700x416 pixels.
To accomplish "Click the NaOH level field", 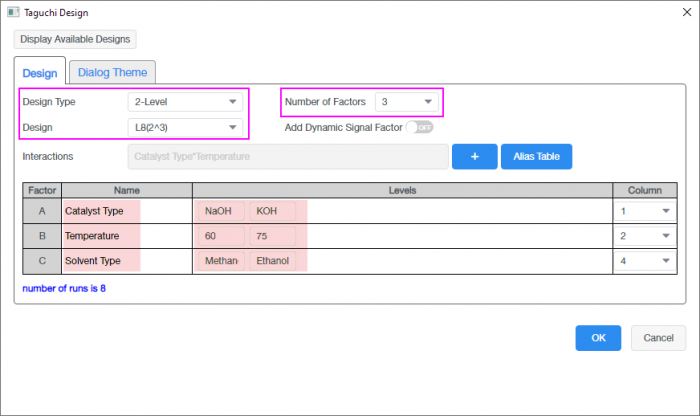I will click(x=221, y=211).
